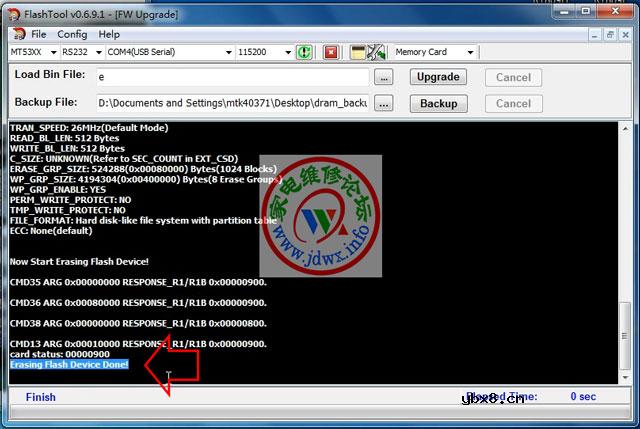Open the Config menu
This screenshot has width=640, height=429.
pyautogui.click(x=72, y=34)
